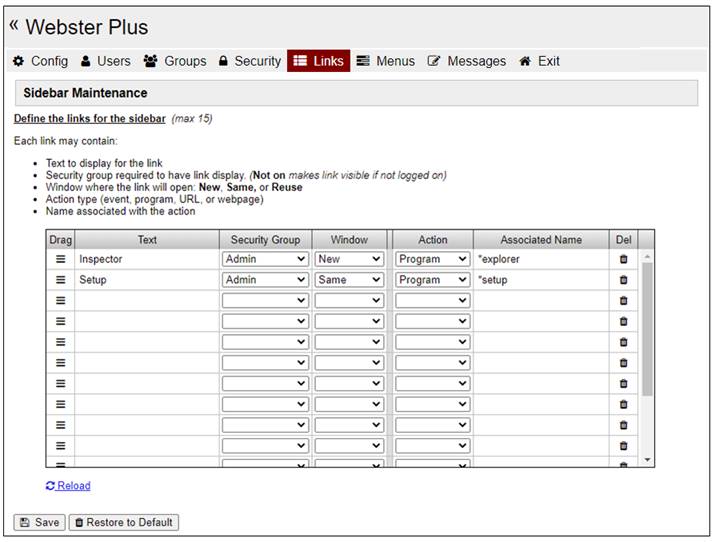
Task: Switch to the Users tab
Action: click(105, 61)
